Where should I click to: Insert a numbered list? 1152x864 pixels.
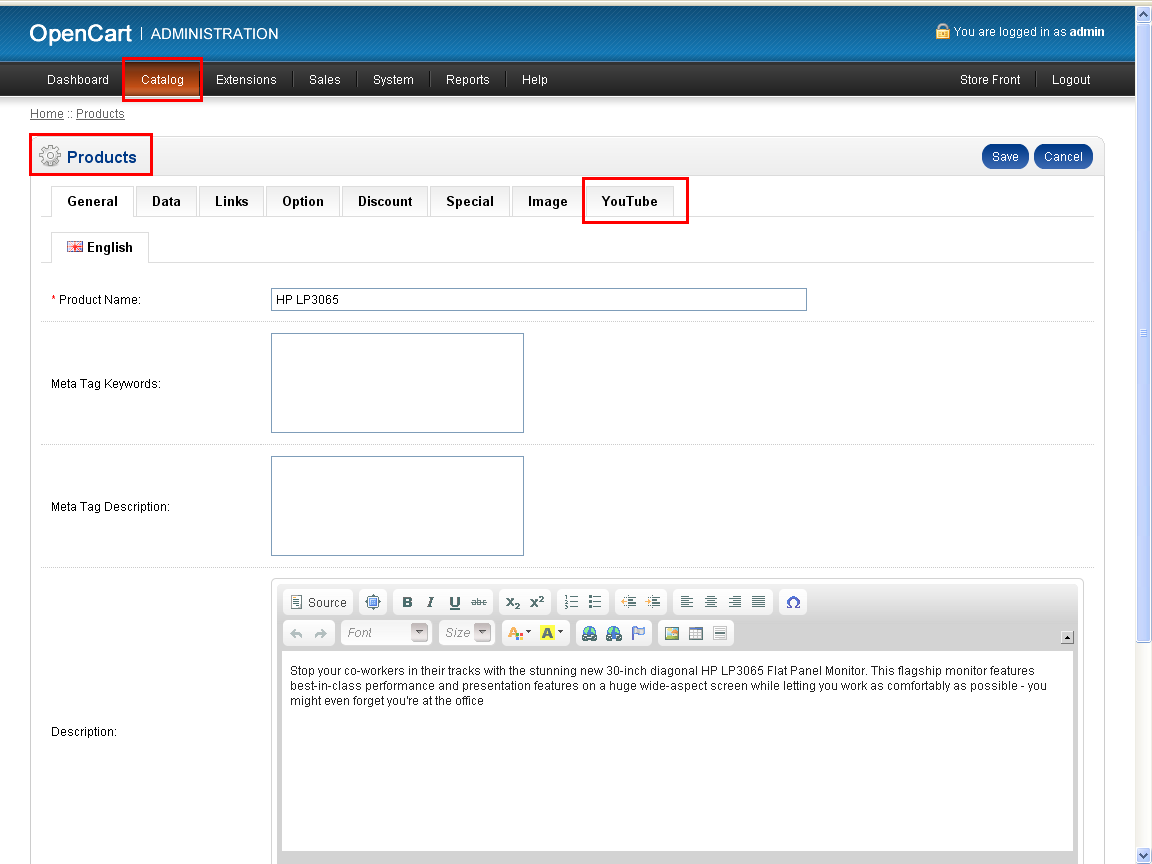(571, 602)
